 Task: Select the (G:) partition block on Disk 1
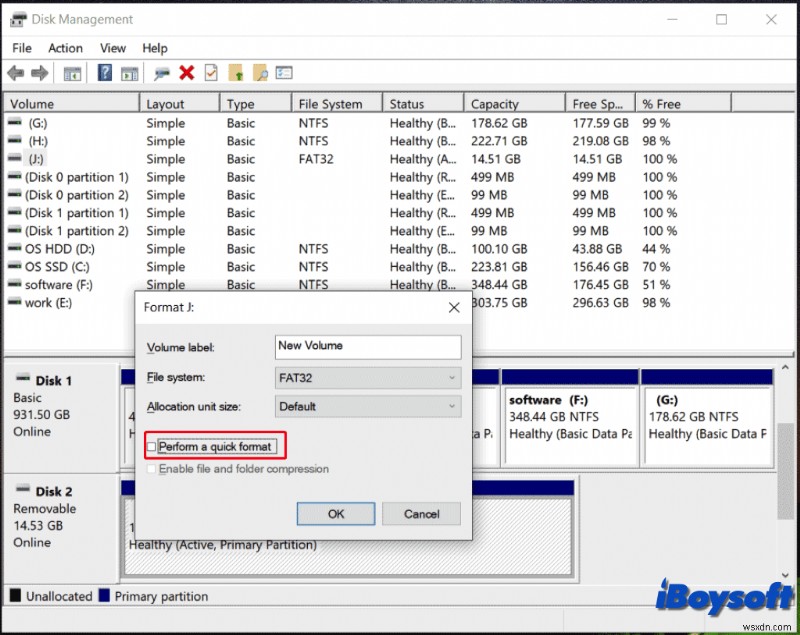707,418
